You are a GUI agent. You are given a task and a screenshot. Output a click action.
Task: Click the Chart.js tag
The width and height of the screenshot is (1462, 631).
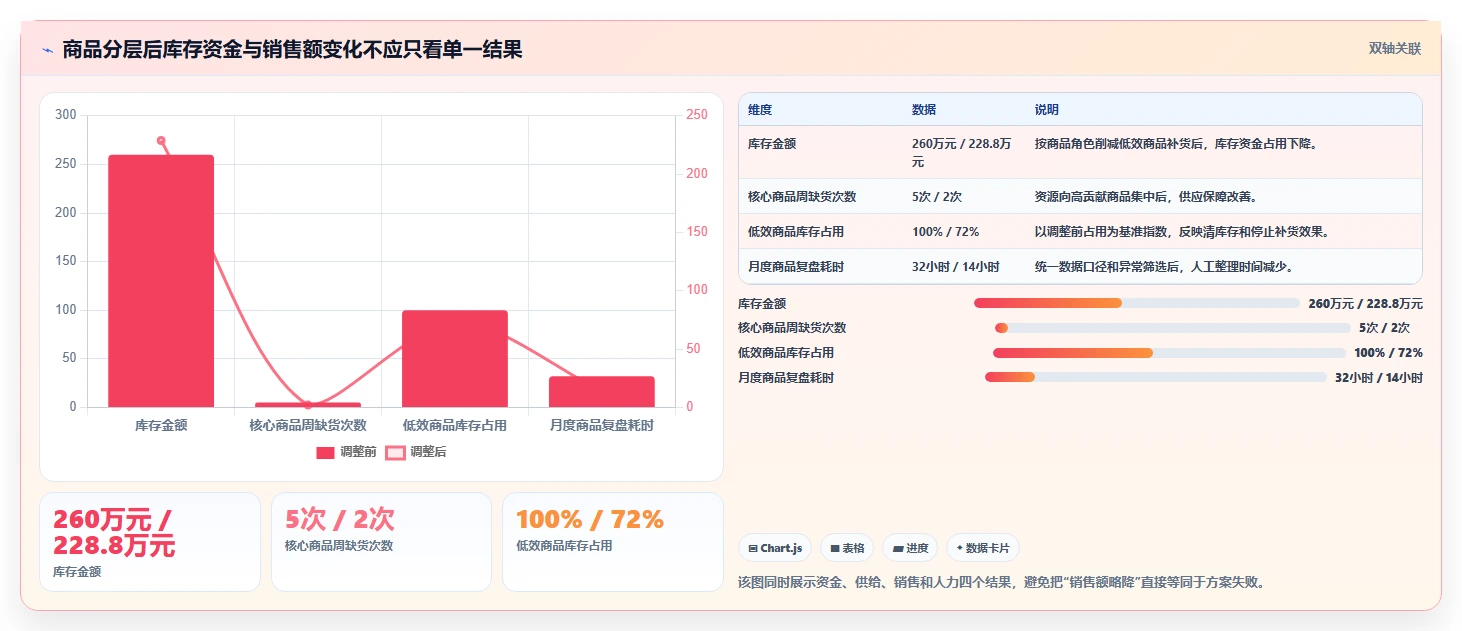pos(775,548)
